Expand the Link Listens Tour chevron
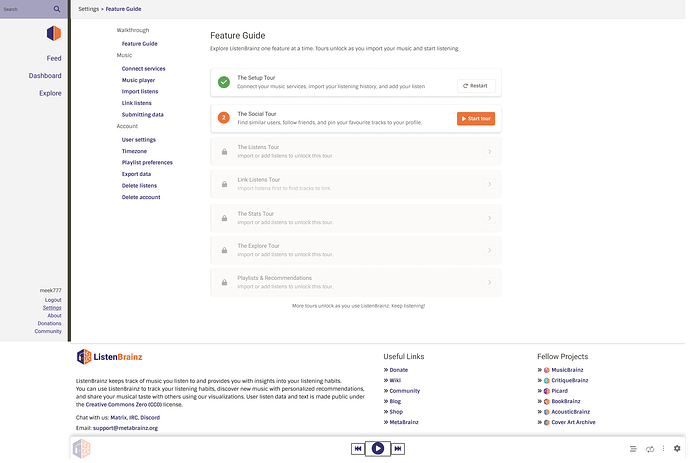690x463 pixels. click(489, 184)
